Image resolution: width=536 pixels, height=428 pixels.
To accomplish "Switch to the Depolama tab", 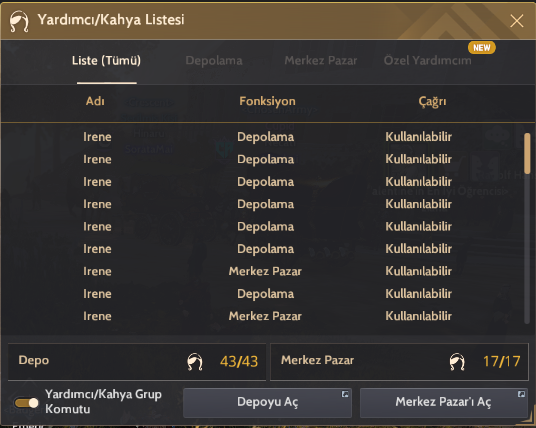I will pyautogui.click(x=214, y=61).
